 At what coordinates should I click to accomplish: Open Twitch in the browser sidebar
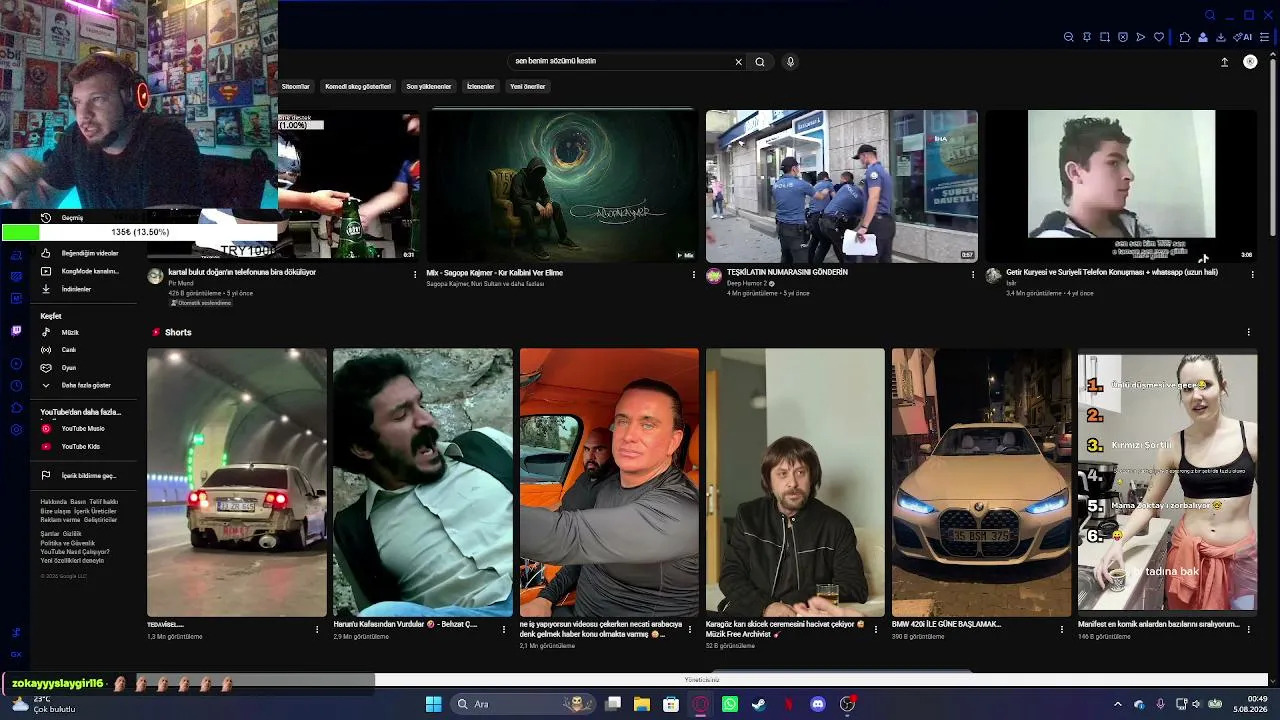tap(16, 330)
